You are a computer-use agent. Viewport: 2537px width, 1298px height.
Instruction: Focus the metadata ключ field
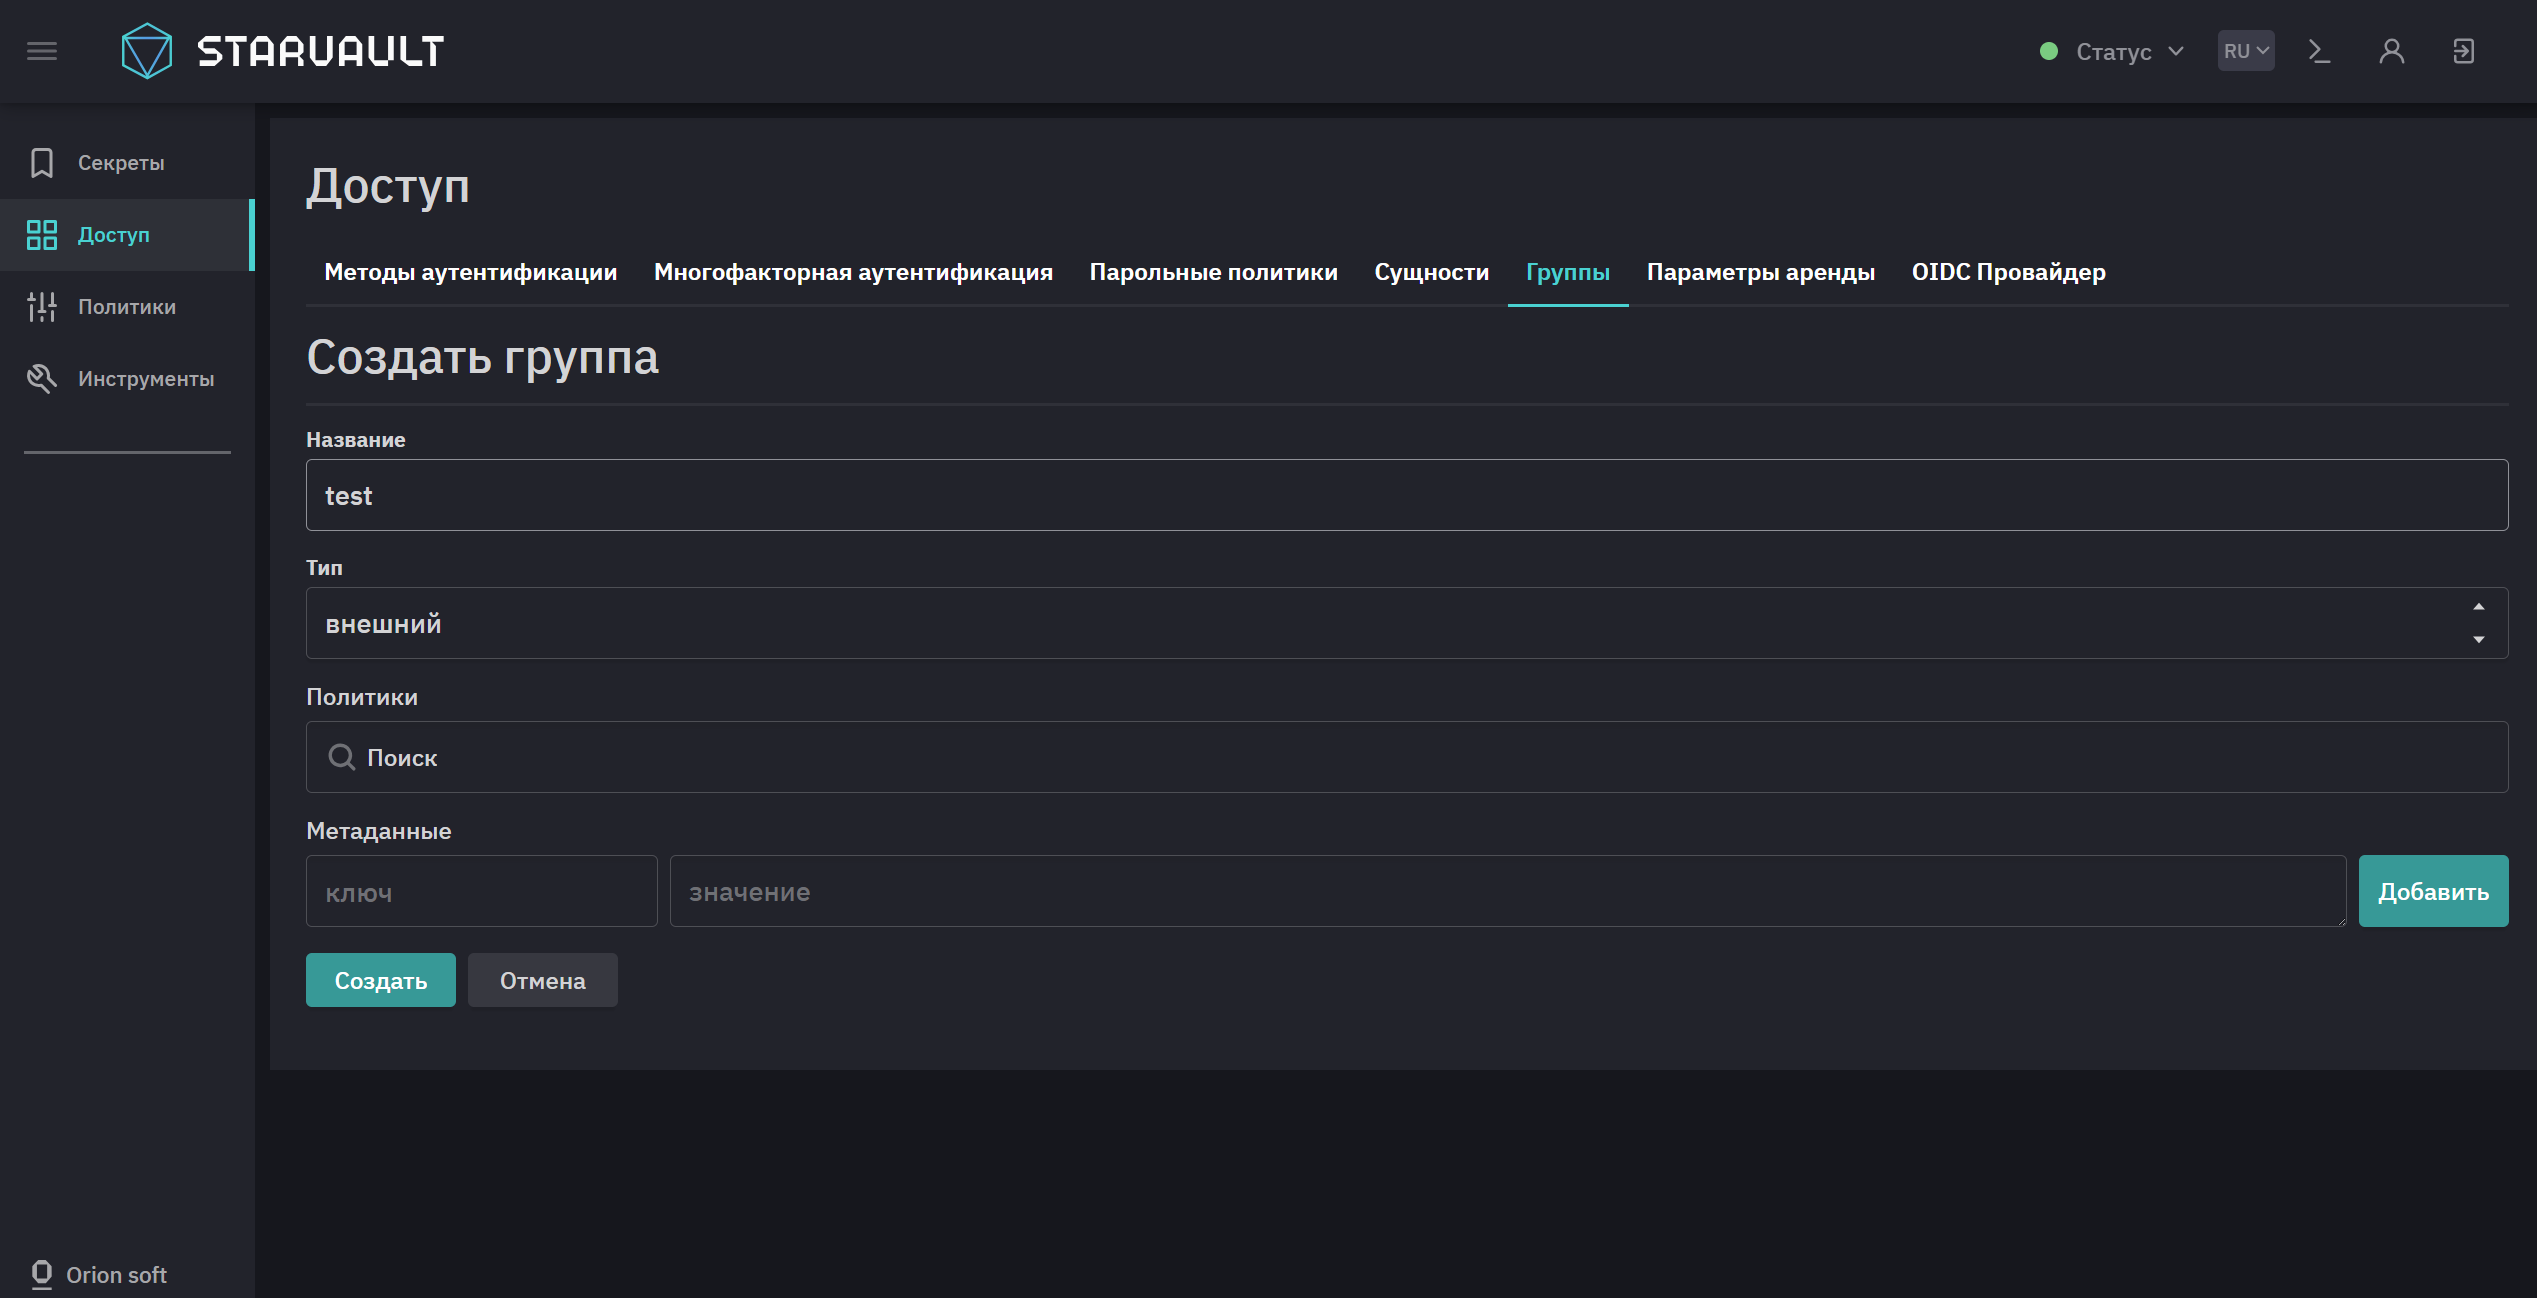pos(482,891)
